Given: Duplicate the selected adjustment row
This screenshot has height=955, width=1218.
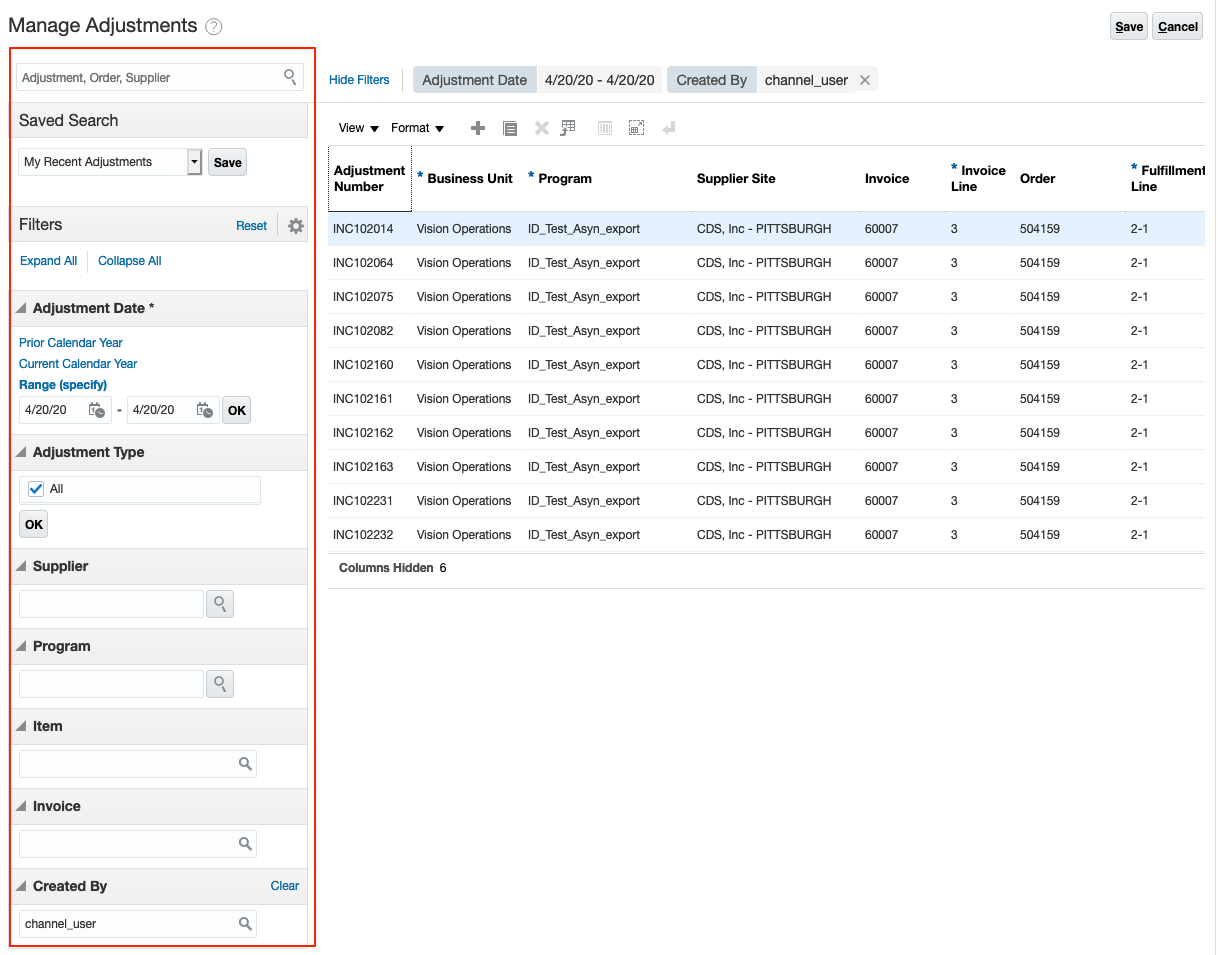Looking at the screenshot, I should click(510, 128).
